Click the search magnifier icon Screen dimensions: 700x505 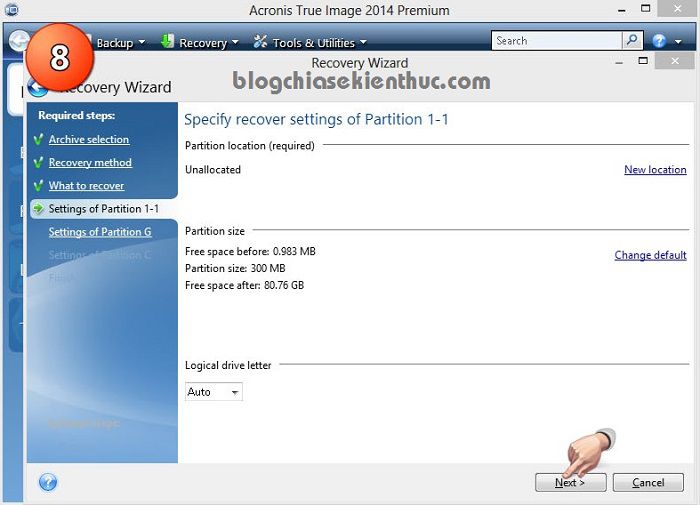[632, 41]
